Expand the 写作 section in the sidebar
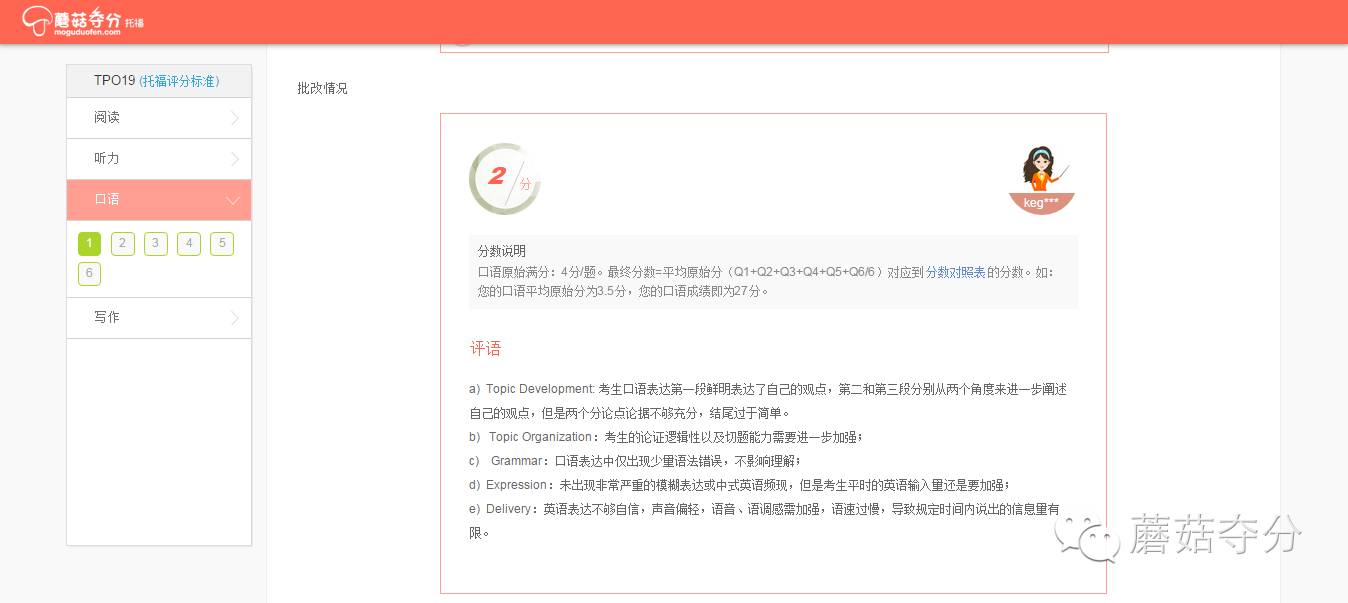This screenshot has height=603, width=1348. pos(158,317)
